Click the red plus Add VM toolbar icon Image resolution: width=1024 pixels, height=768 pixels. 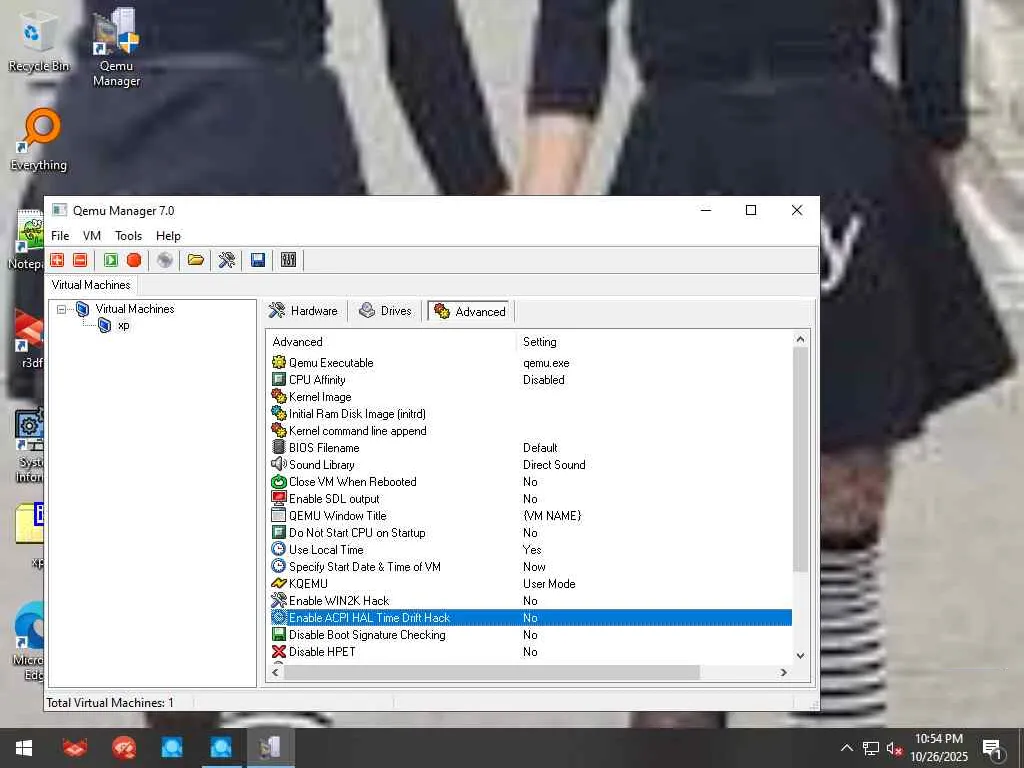pos(57,260)
